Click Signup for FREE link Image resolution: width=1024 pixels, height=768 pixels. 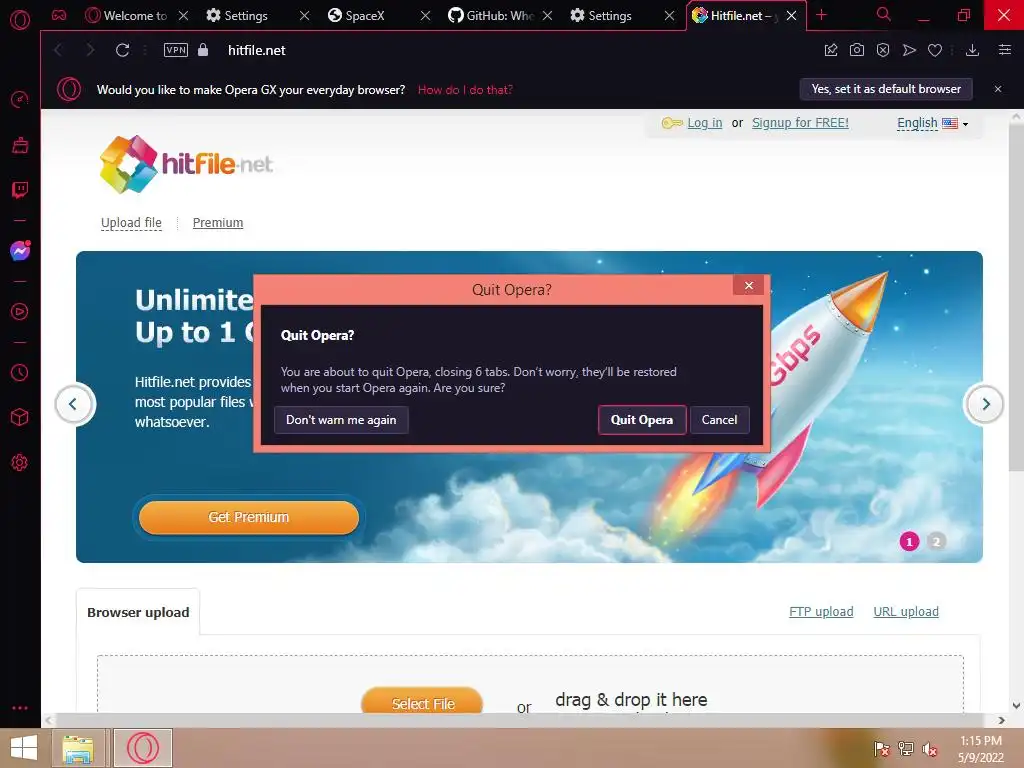click(800, 123)
